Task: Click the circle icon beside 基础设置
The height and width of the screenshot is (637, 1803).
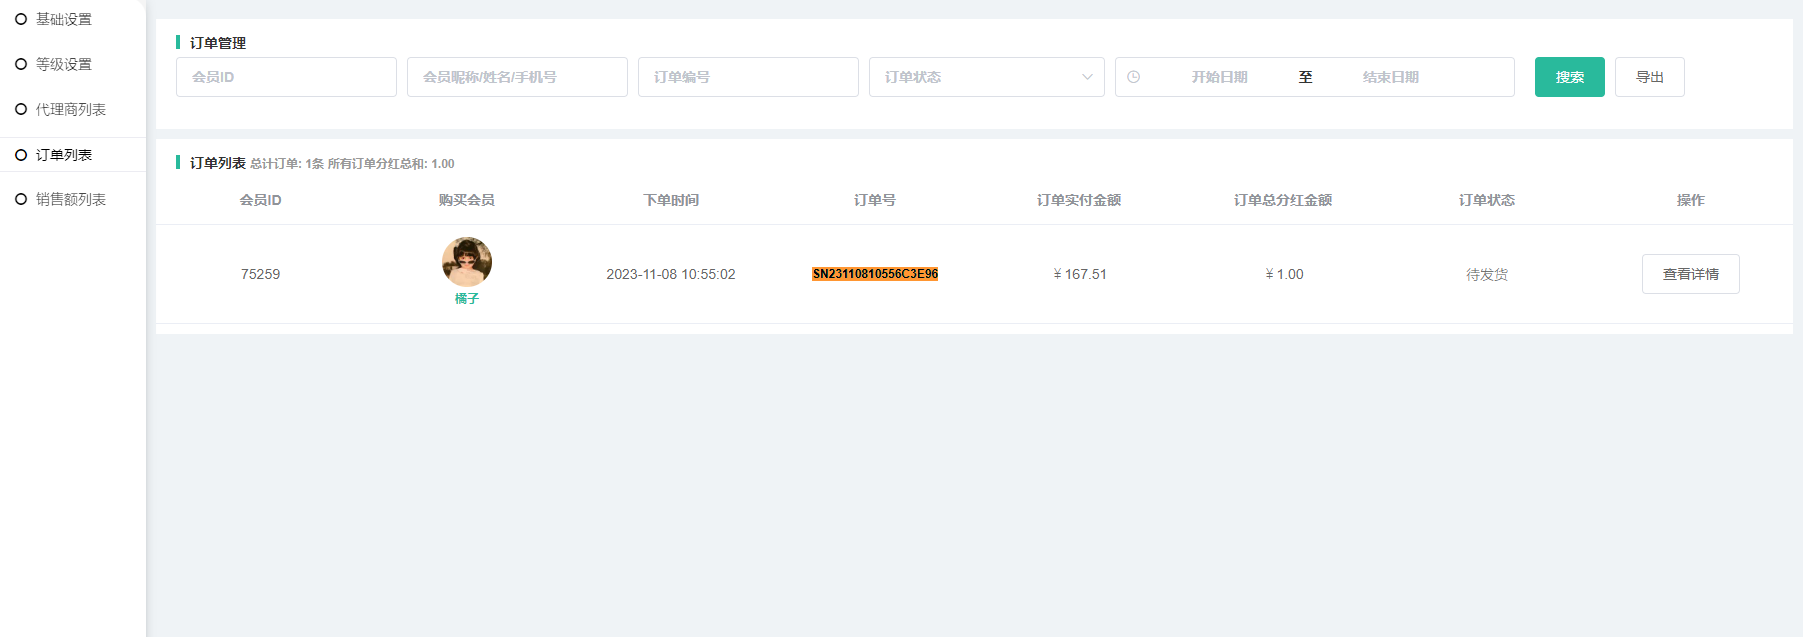Action: coord(21,19)
